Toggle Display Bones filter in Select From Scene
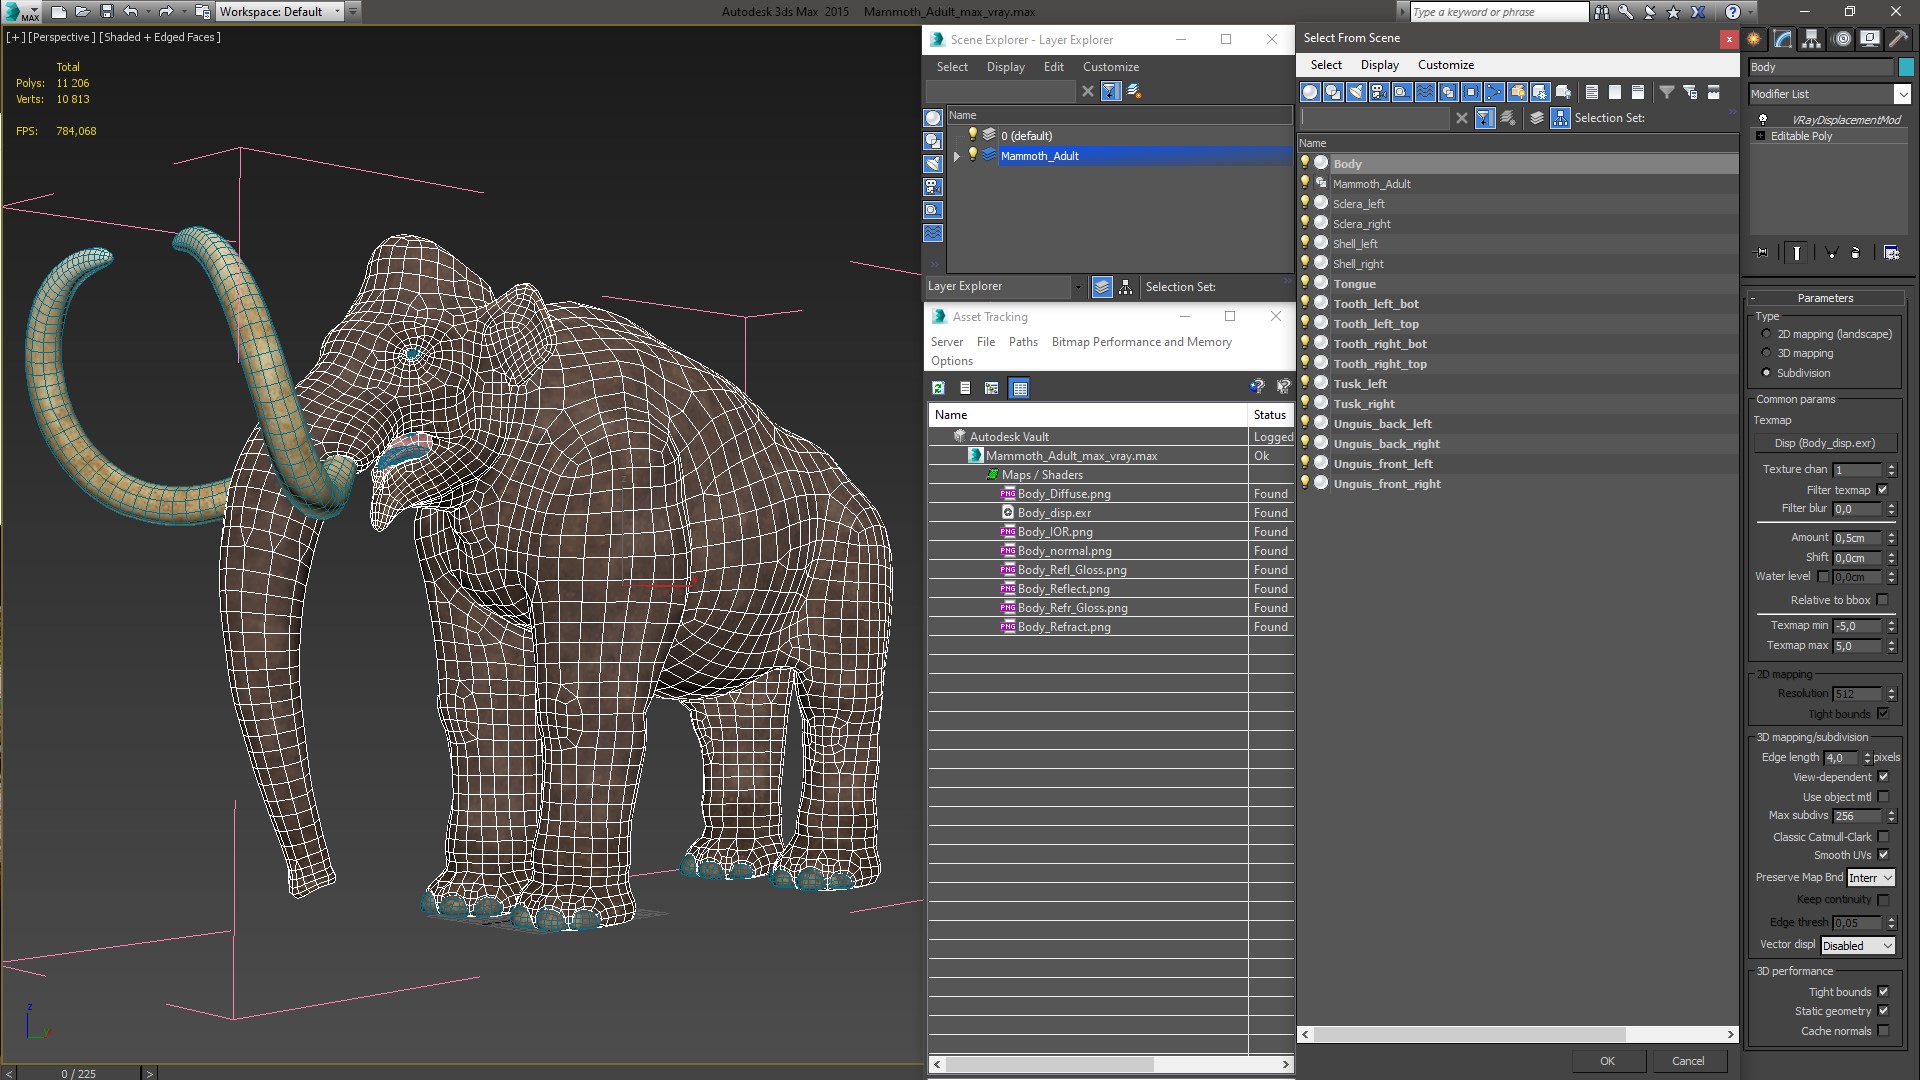 coord(1494,92)
